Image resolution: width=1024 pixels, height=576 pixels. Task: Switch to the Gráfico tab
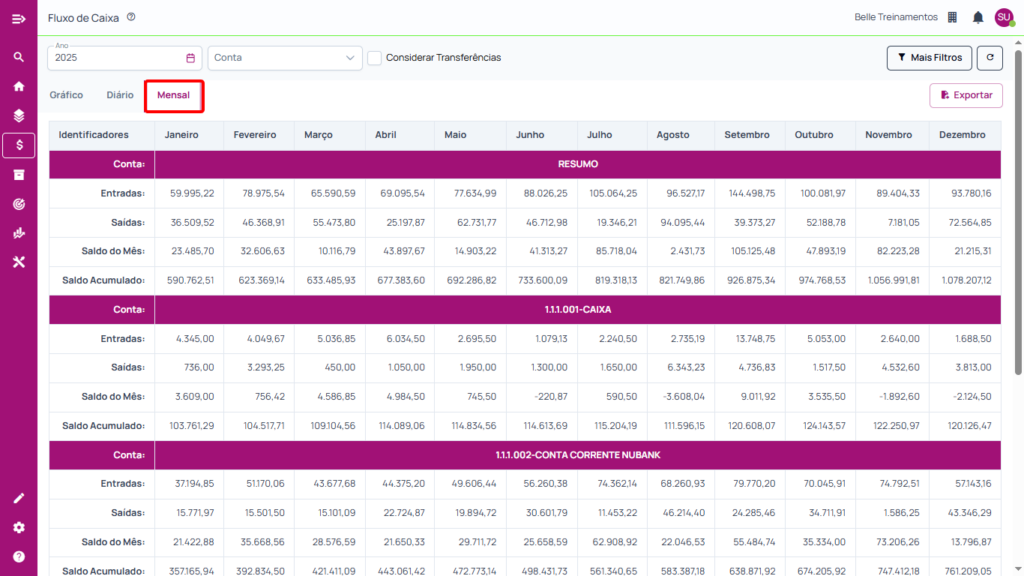click(x=66, y=95)
